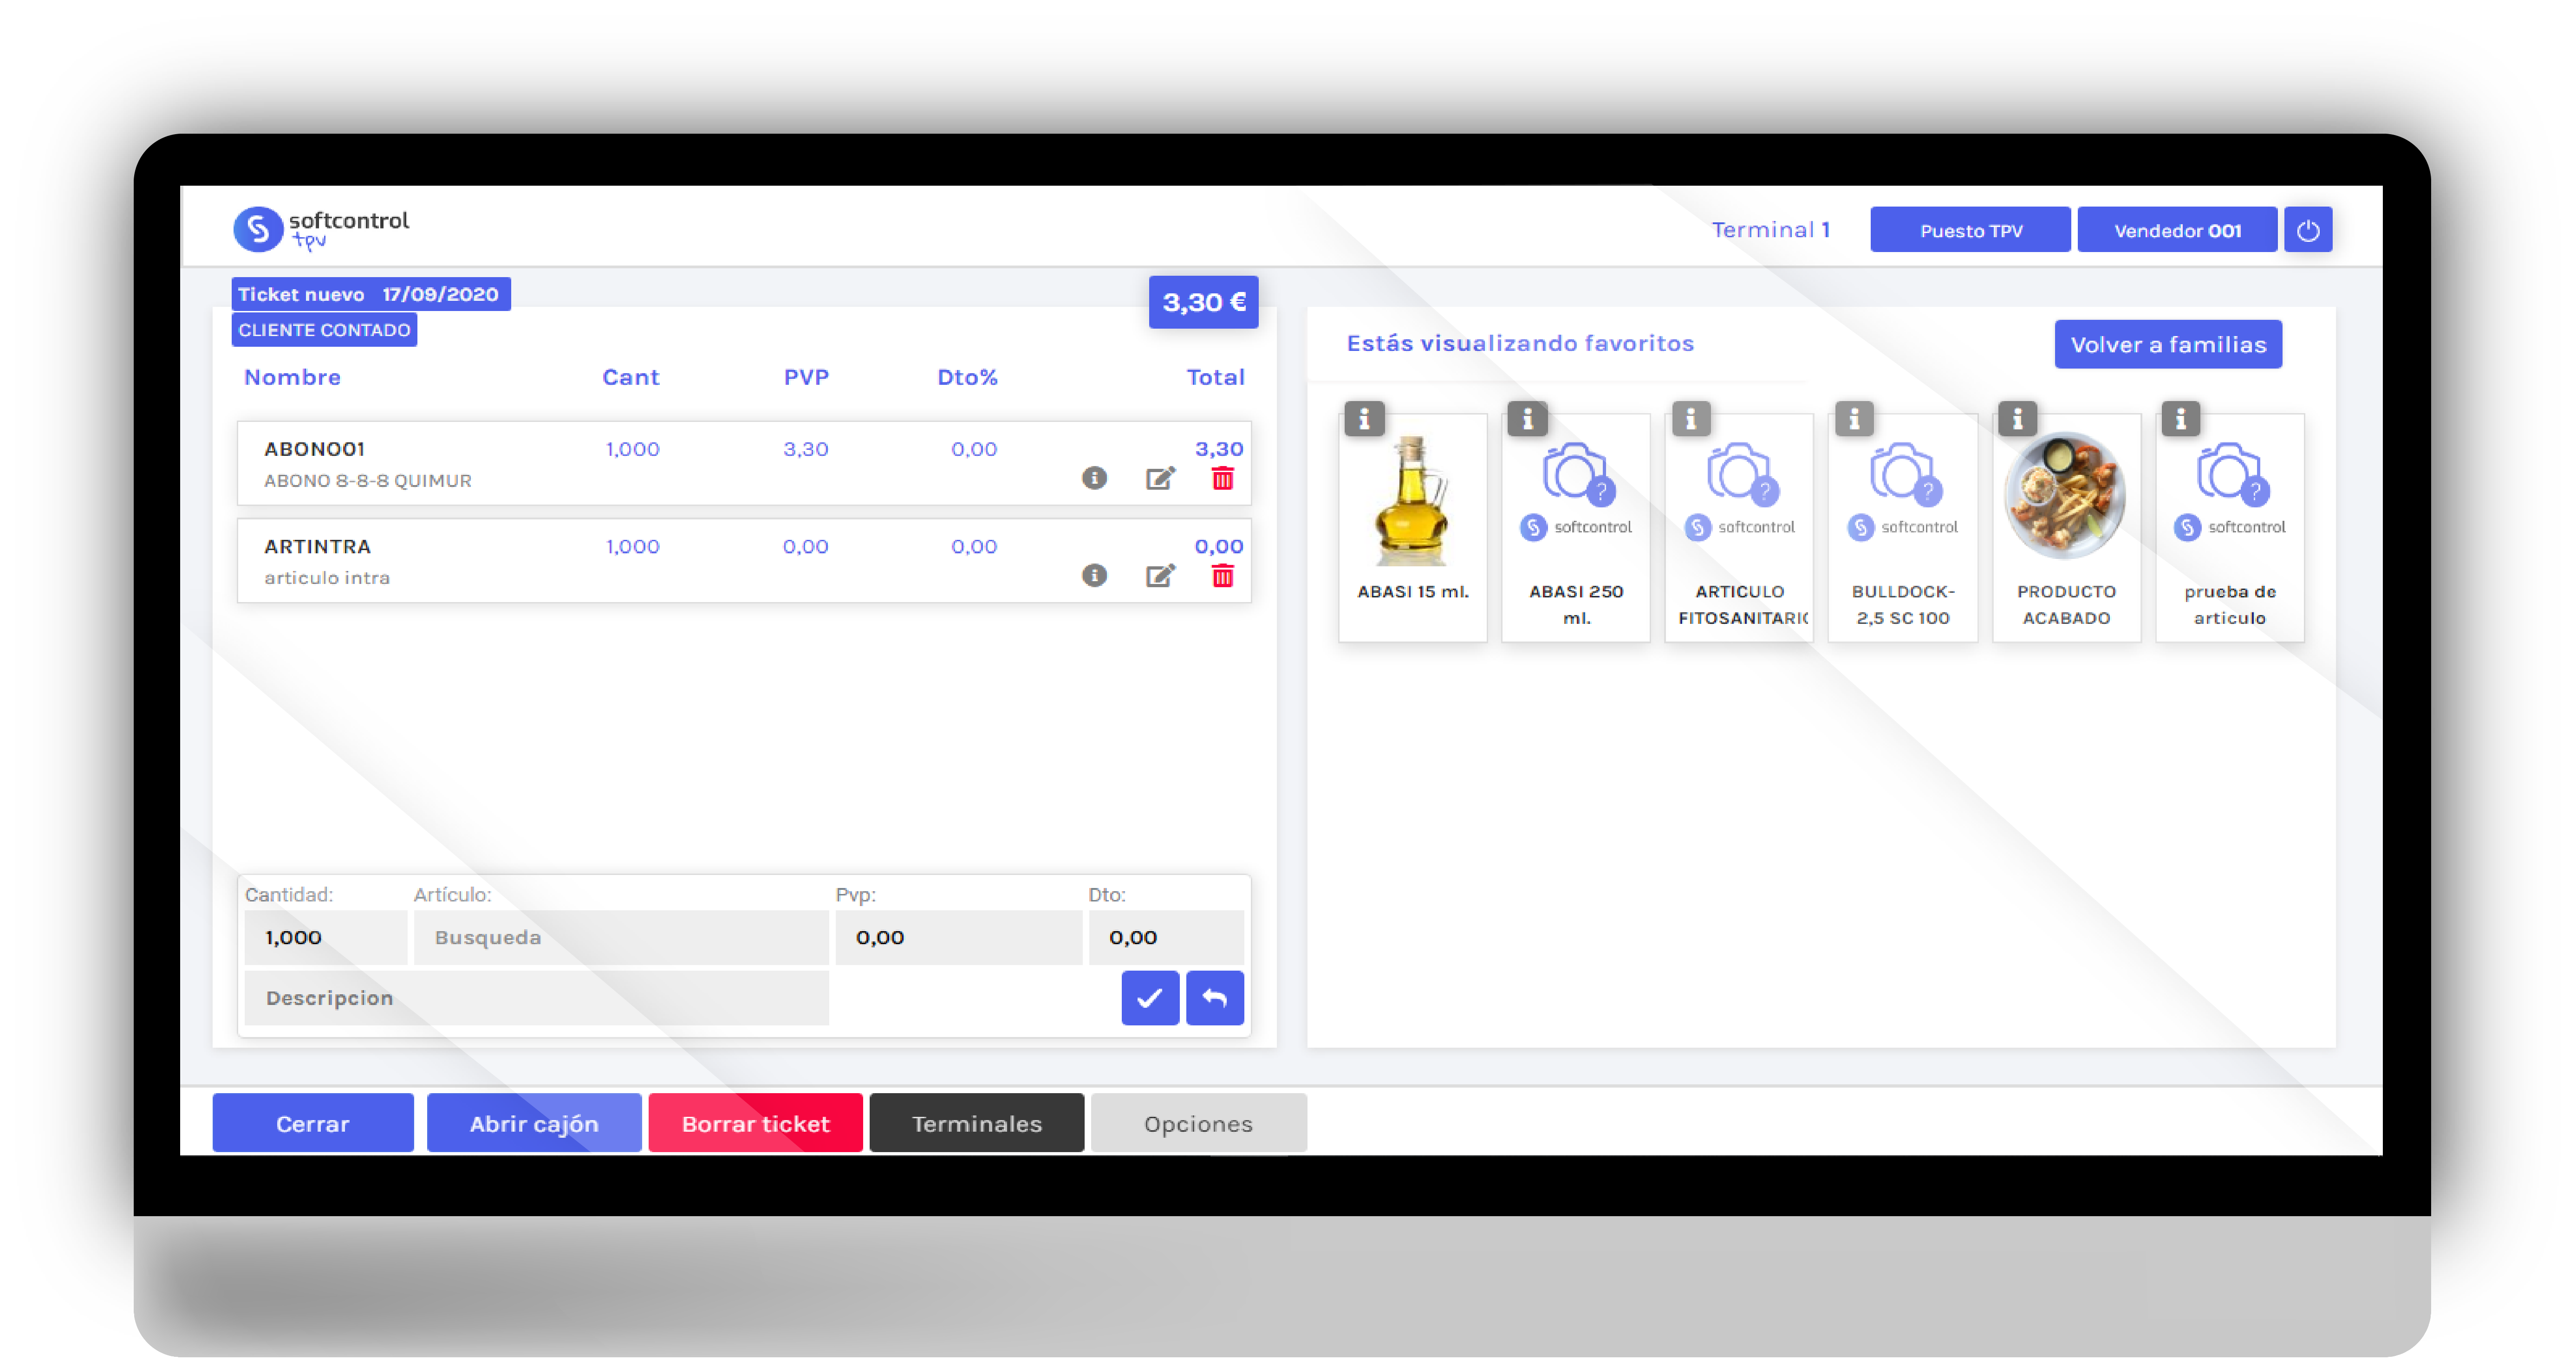Open the drawer with Abrir cajón

pyautogui.click(x=534, y=1122)
